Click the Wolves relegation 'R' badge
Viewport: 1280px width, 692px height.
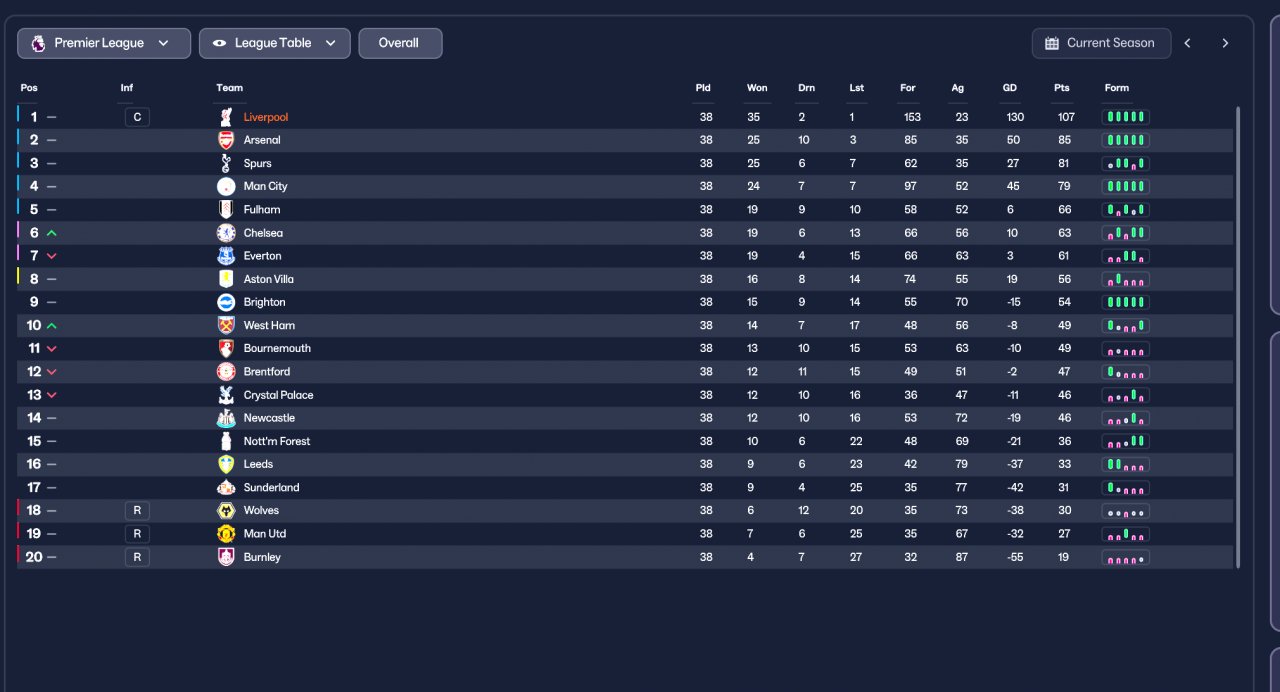pos(137,510)
